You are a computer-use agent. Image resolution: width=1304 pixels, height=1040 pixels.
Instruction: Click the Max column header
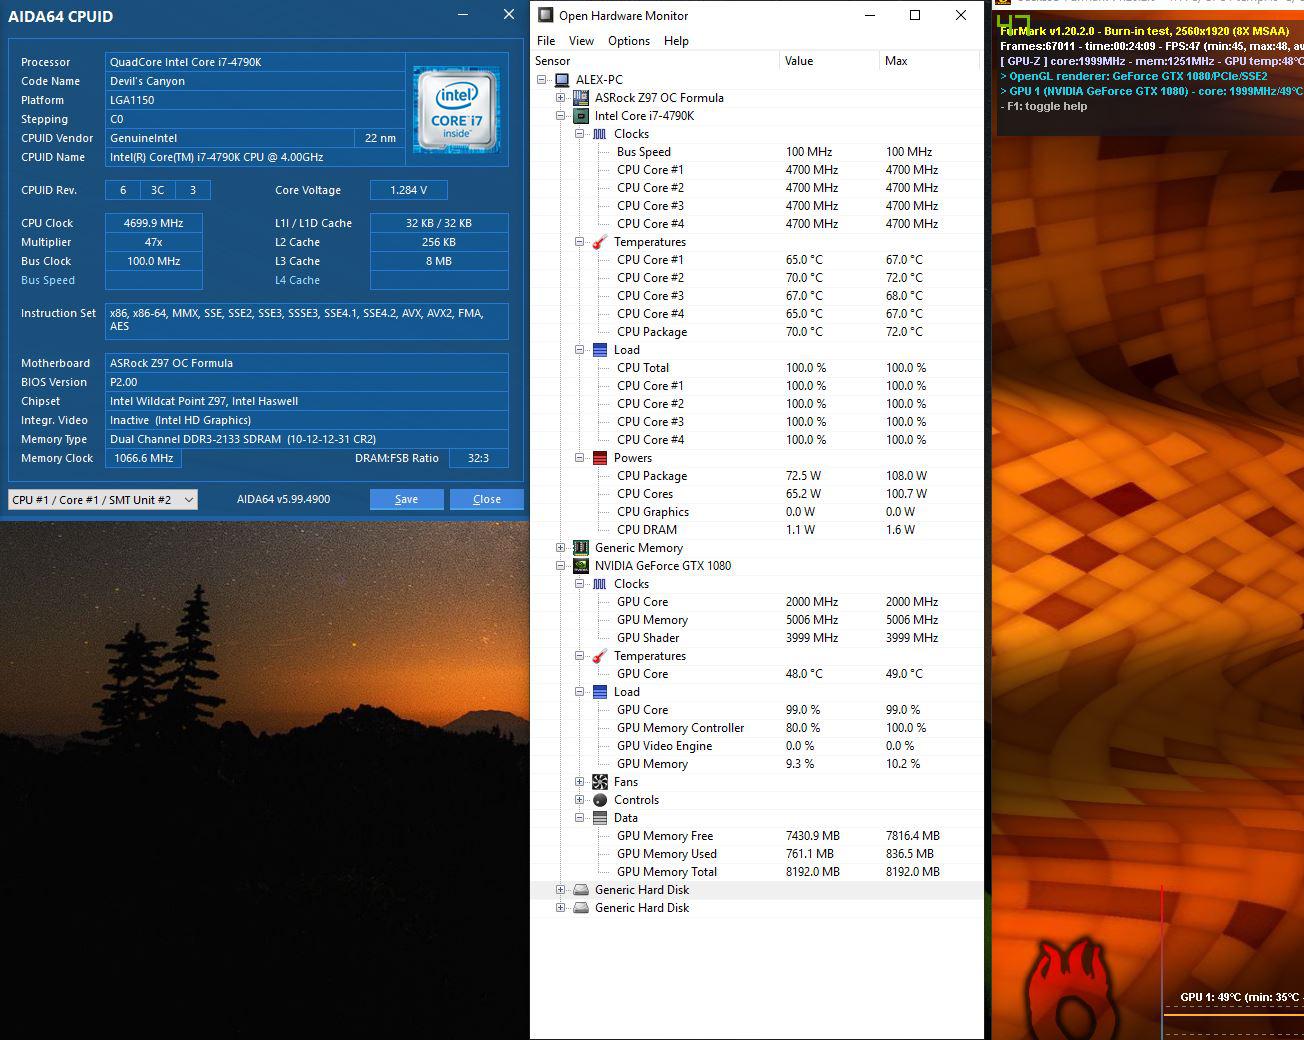click(929, 61)
